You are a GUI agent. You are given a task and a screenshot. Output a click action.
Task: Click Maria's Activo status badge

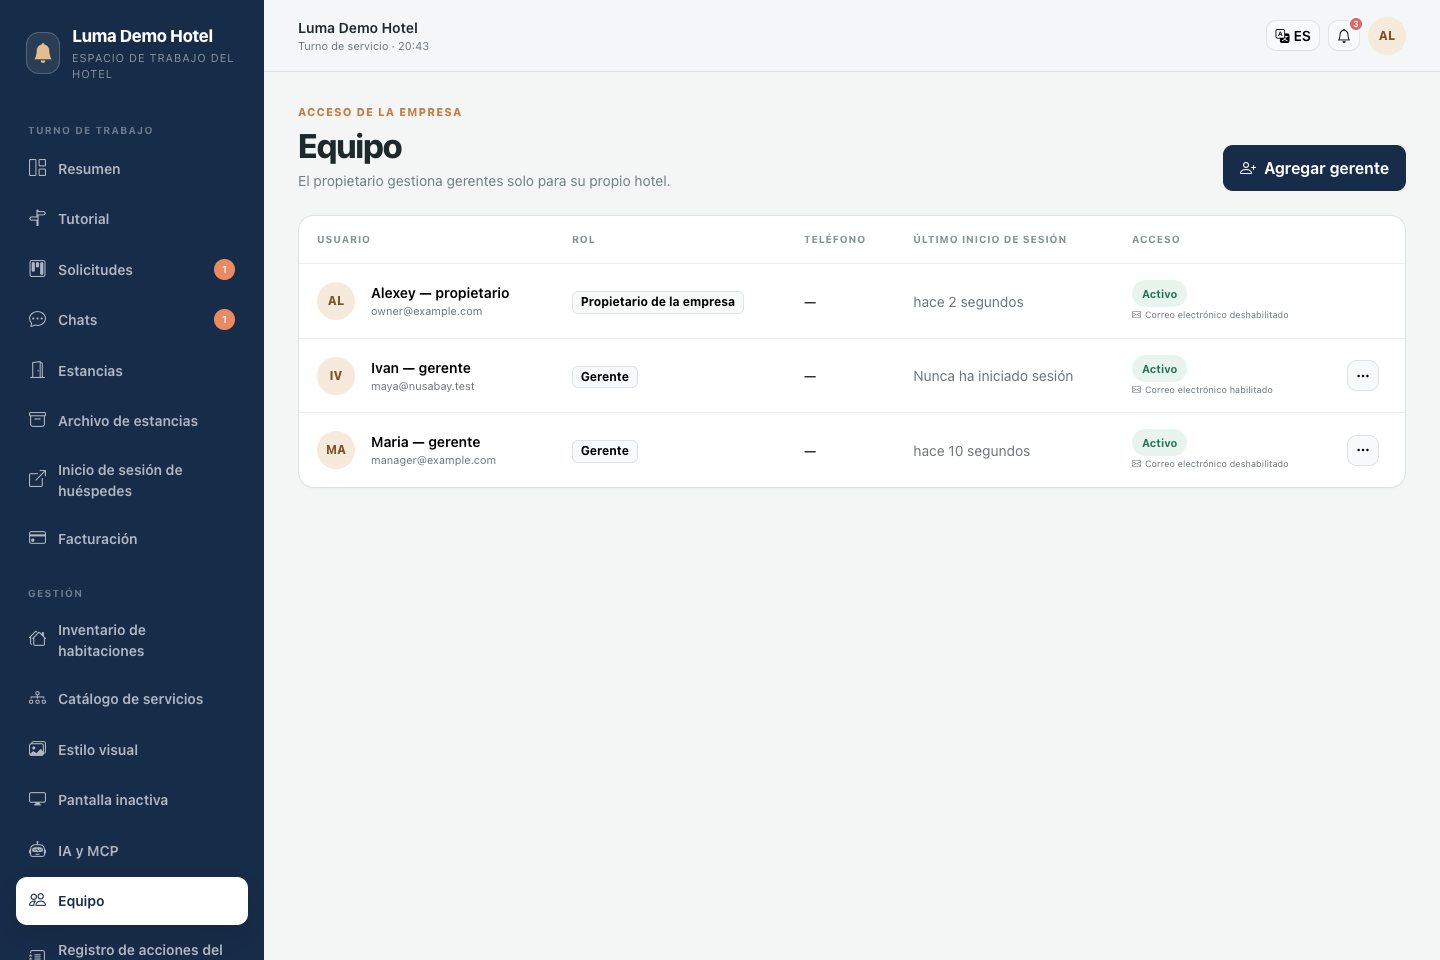pos(1159,443)
